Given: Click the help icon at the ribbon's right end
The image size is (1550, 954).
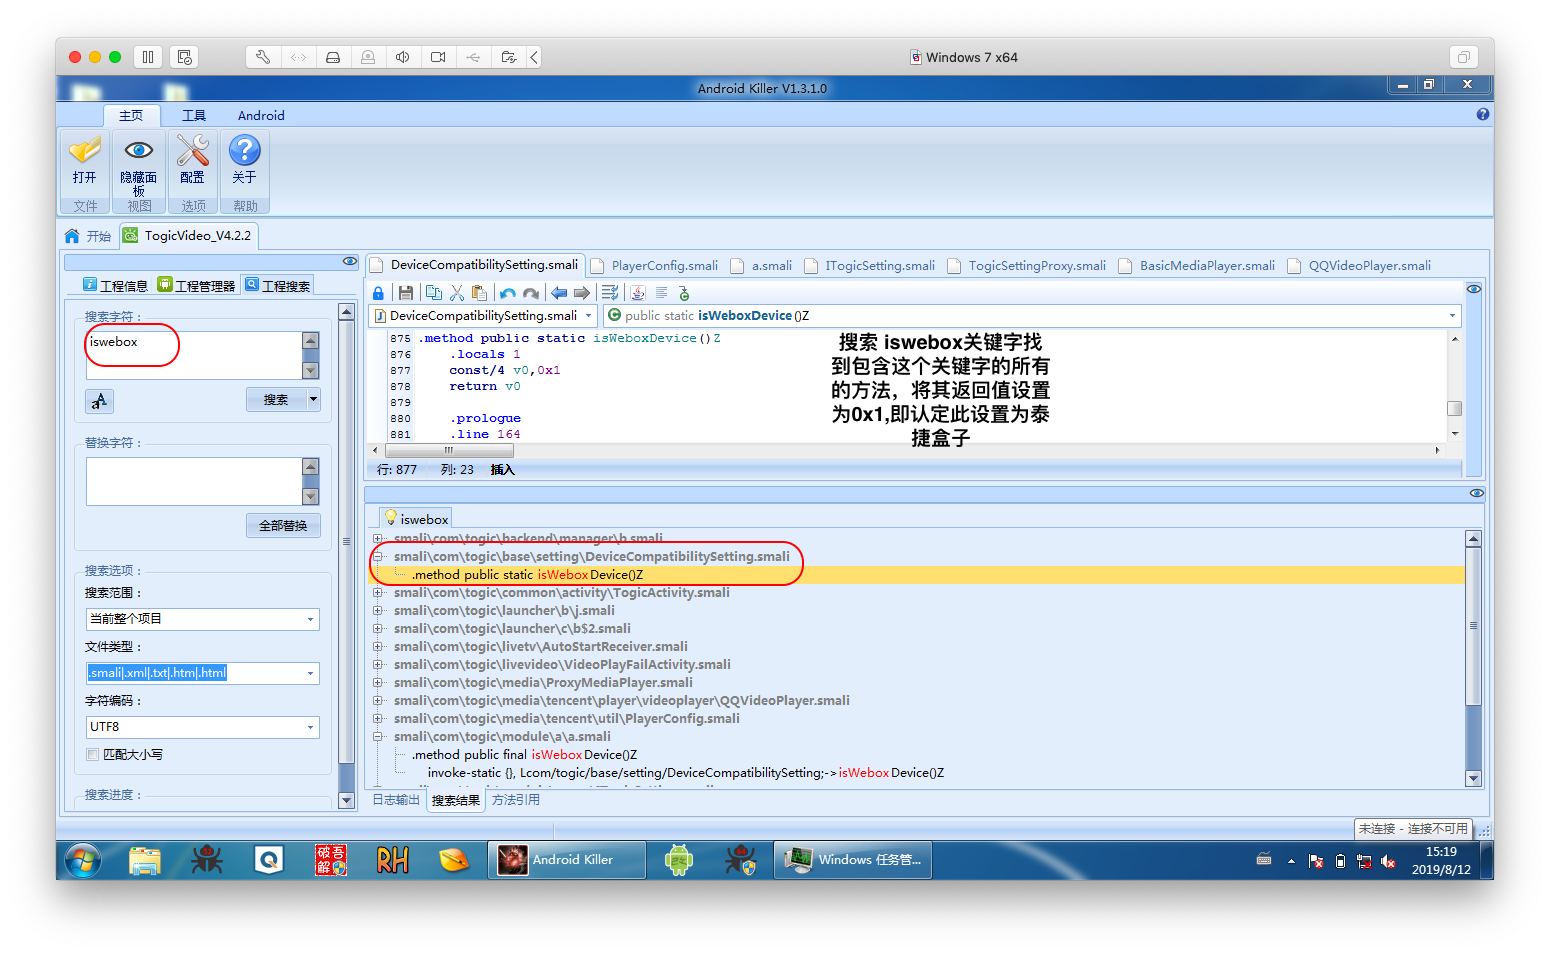Looking at the screenshot, I should (x=1483, y=114).
